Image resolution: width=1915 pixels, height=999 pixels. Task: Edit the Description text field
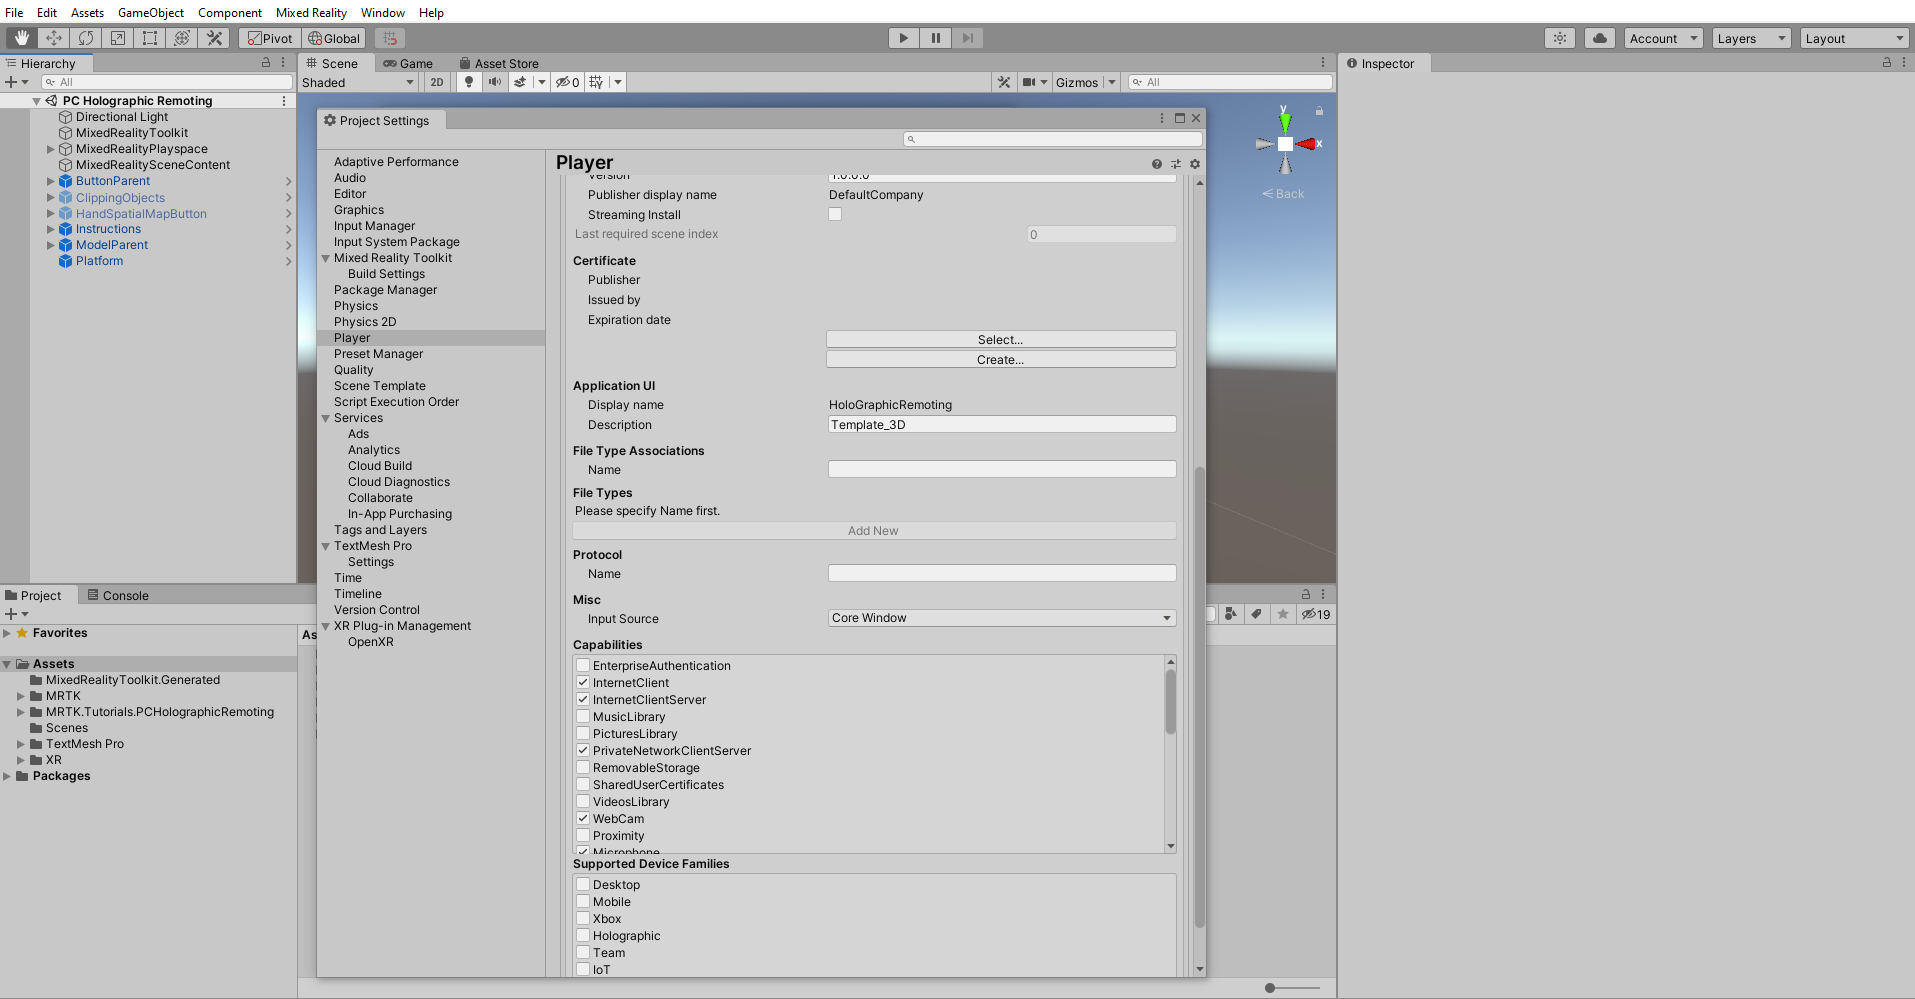point(1002,424)
